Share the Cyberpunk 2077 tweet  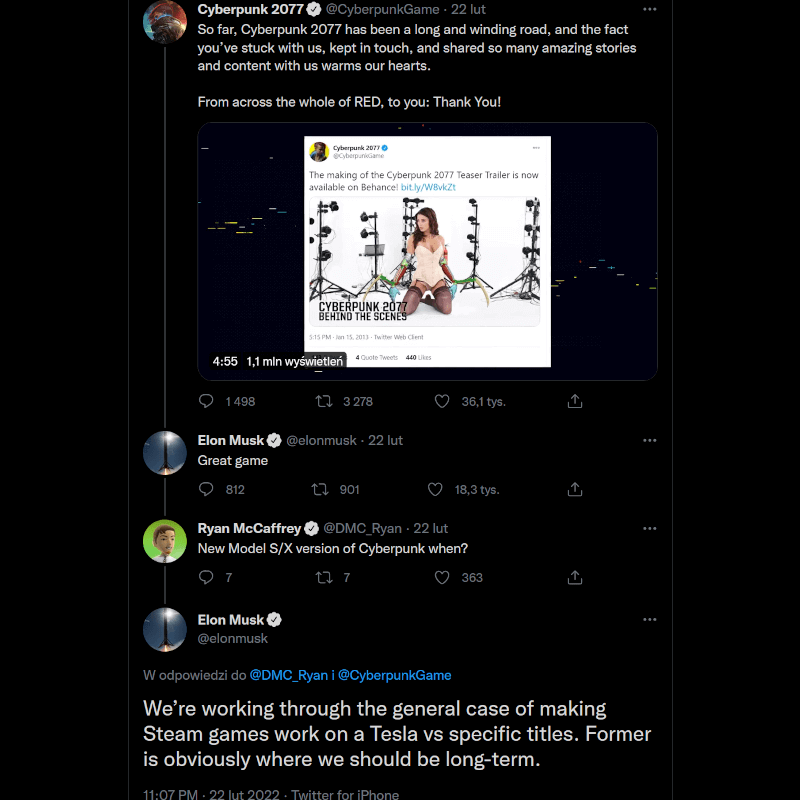click(x=575, y=400)
